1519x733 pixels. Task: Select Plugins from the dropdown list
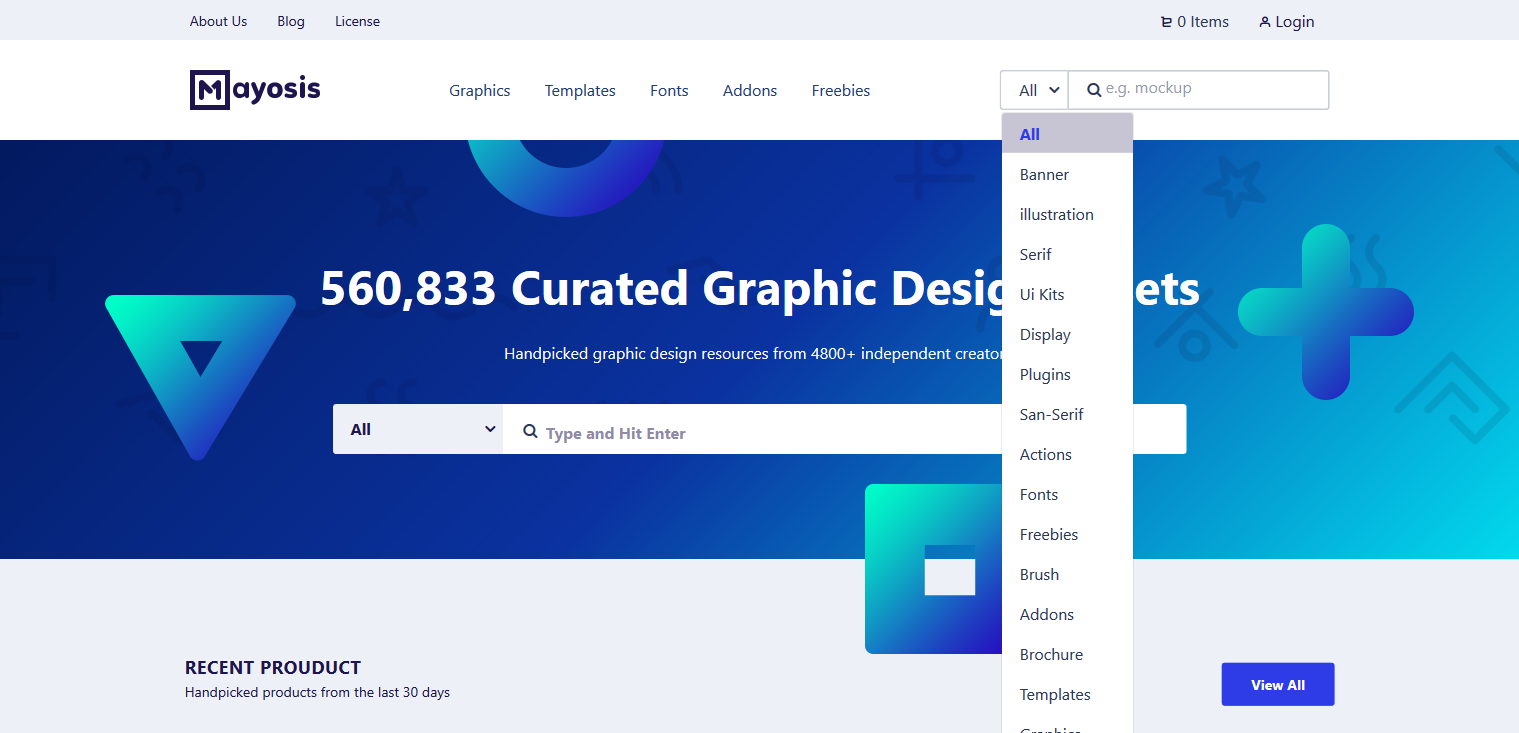coord(1067,374)
